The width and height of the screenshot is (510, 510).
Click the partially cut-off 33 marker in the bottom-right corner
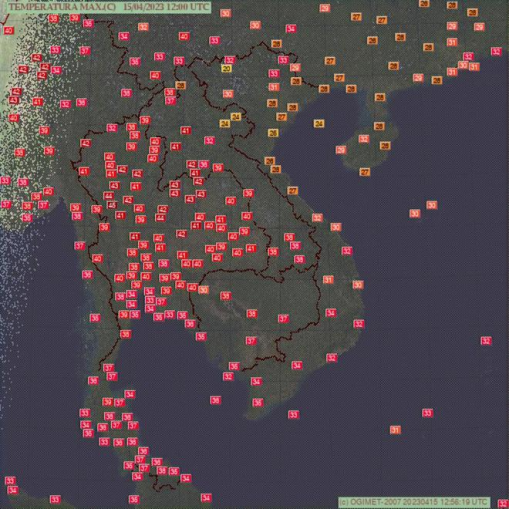[503, 503]
